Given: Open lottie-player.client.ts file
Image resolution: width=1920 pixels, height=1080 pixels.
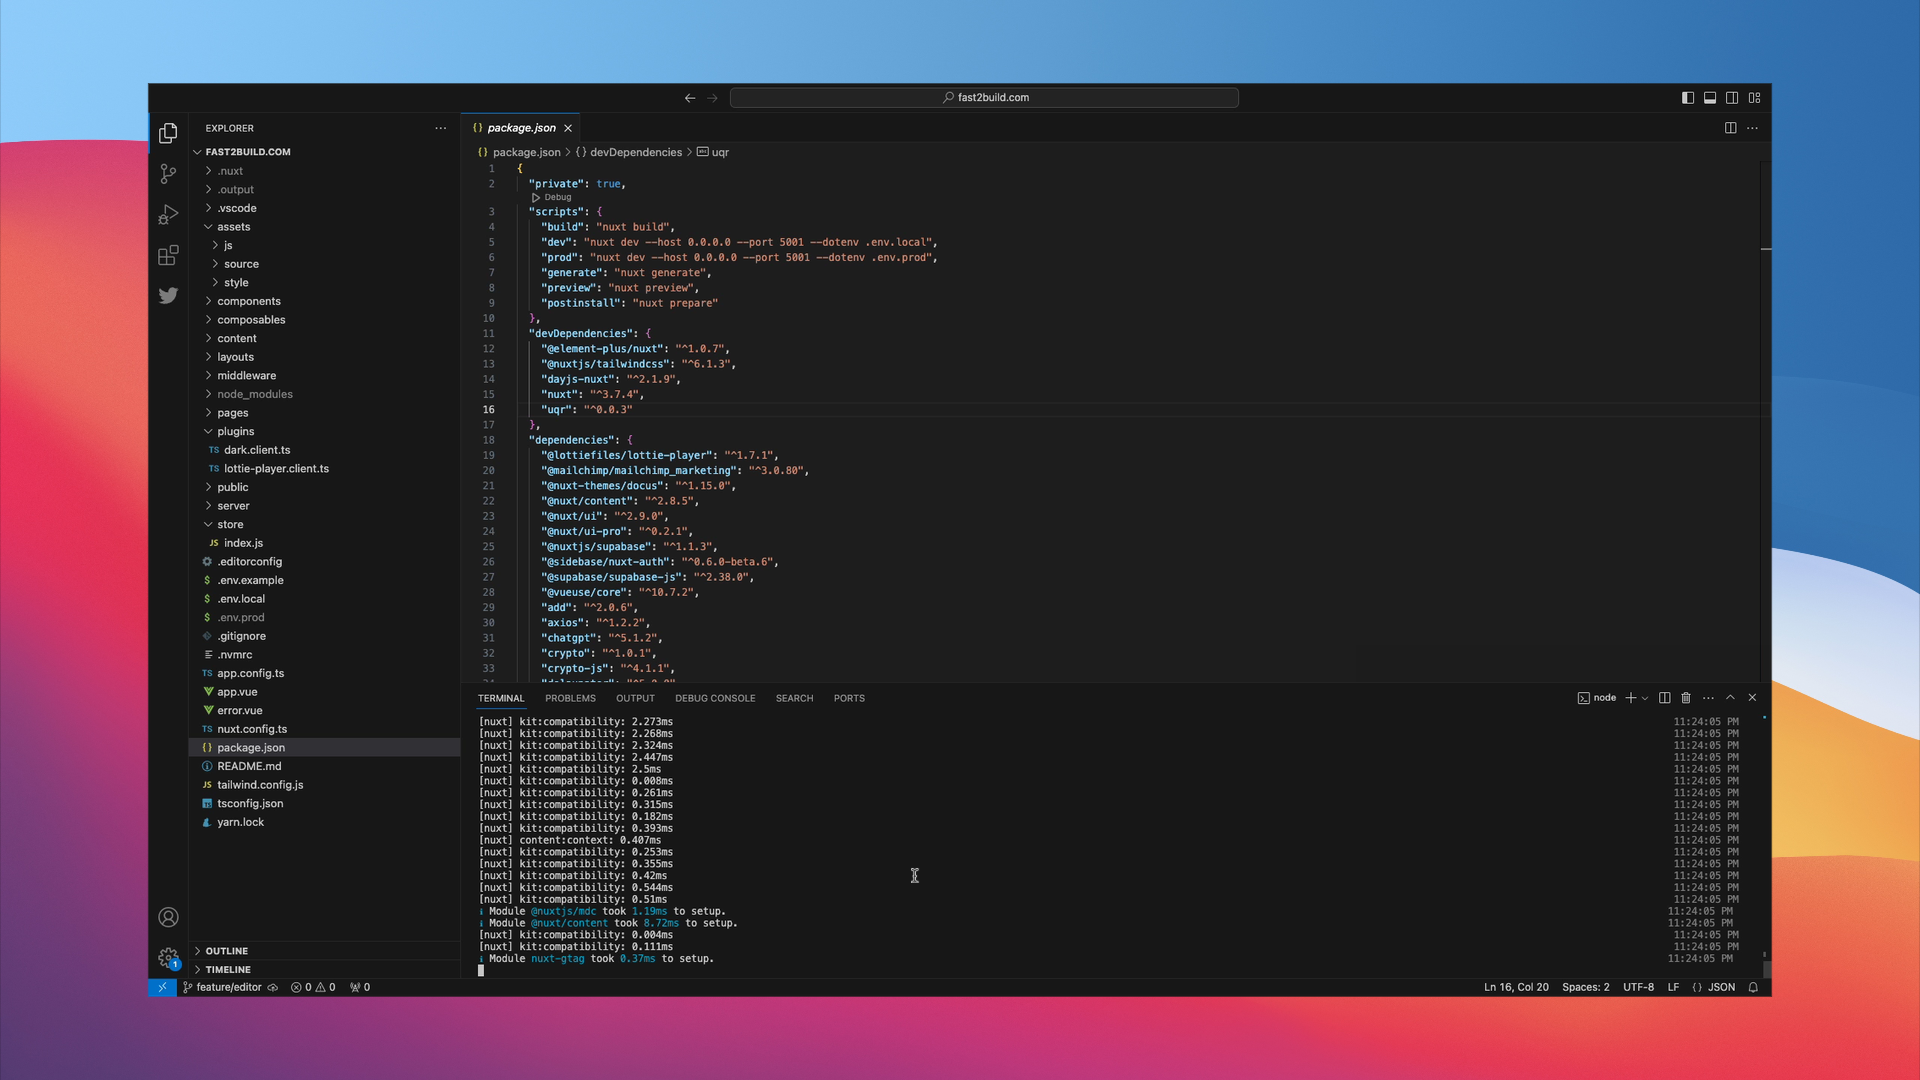Looking at the screenshot, I should tap(324, 468).
